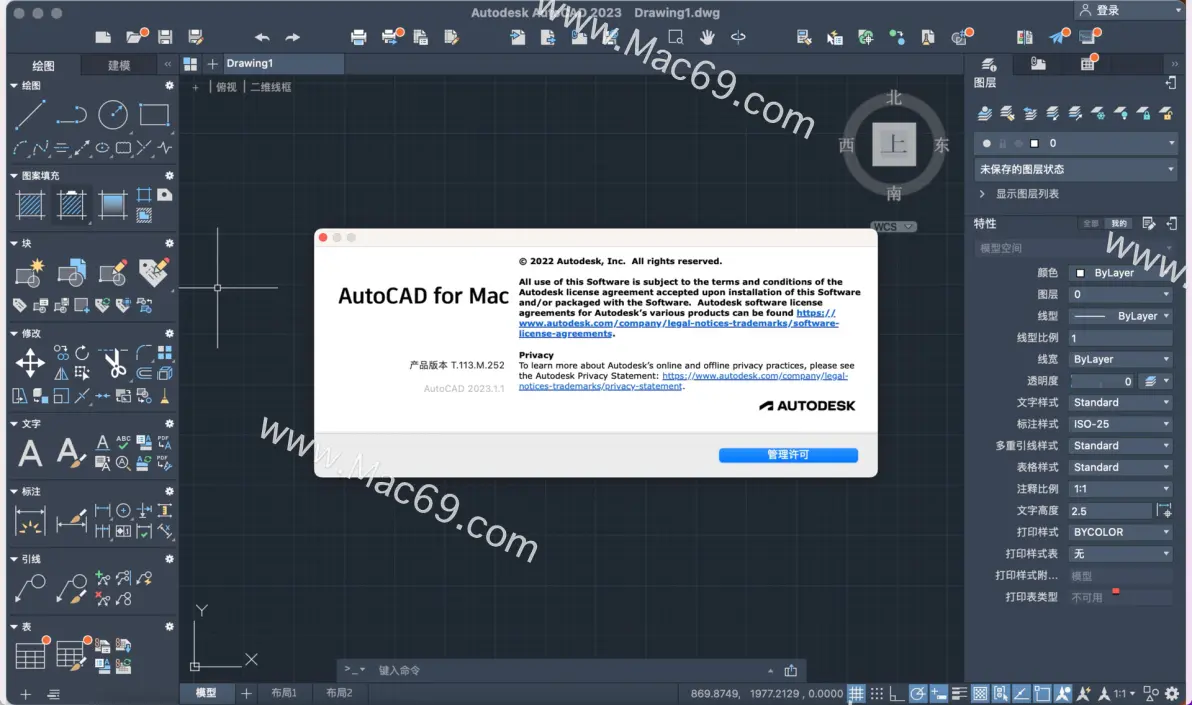Open the 打印样式 BYCOLOR dropdown
Screen dimensions: 1192x705
coord(1120,532)
